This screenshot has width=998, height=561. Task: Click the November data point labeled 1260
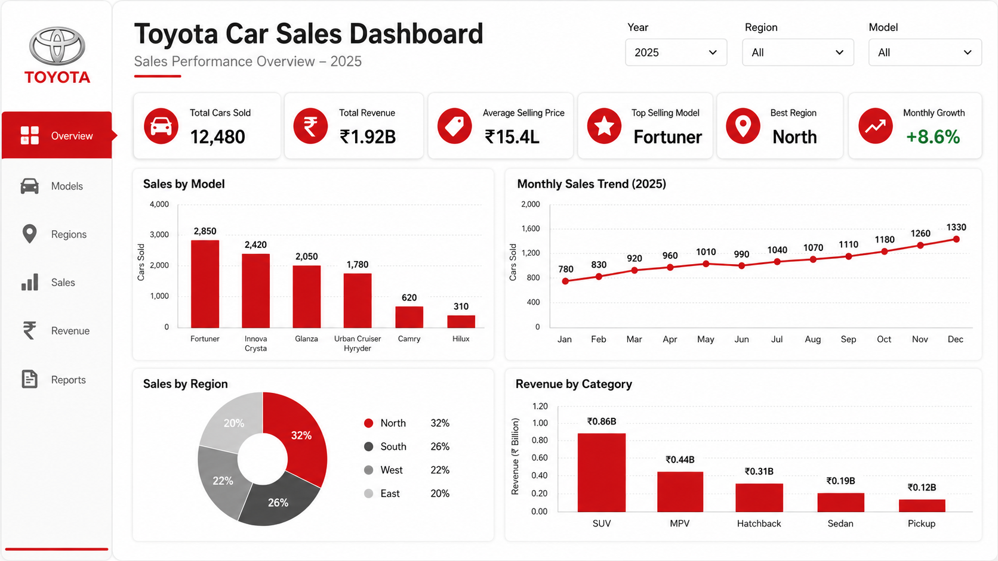pyautogui.click(x=920, y=245)
